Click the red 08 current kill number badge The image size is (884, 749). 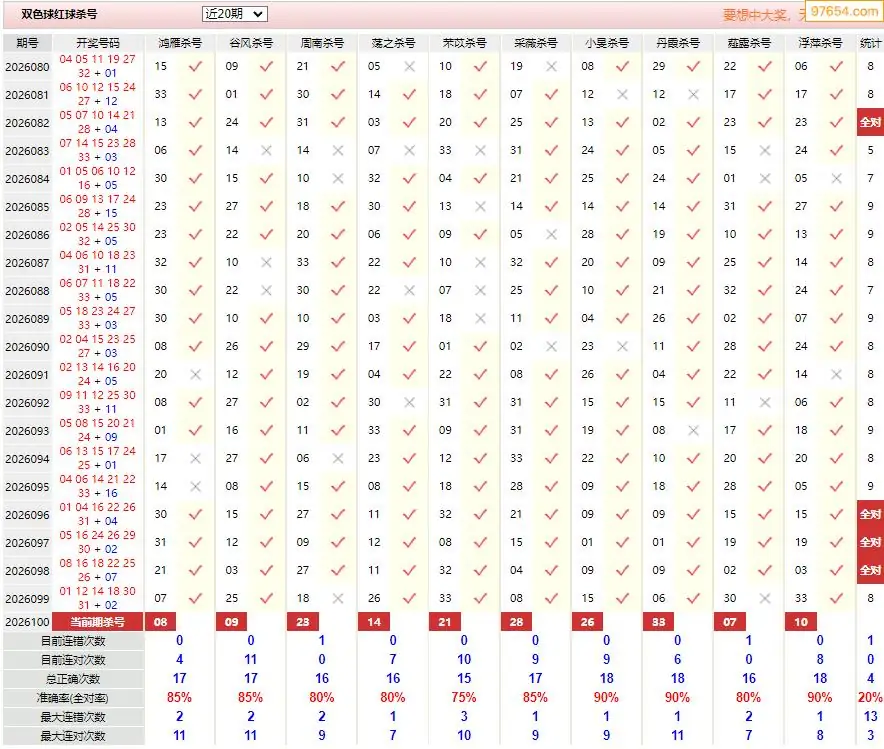161,622
